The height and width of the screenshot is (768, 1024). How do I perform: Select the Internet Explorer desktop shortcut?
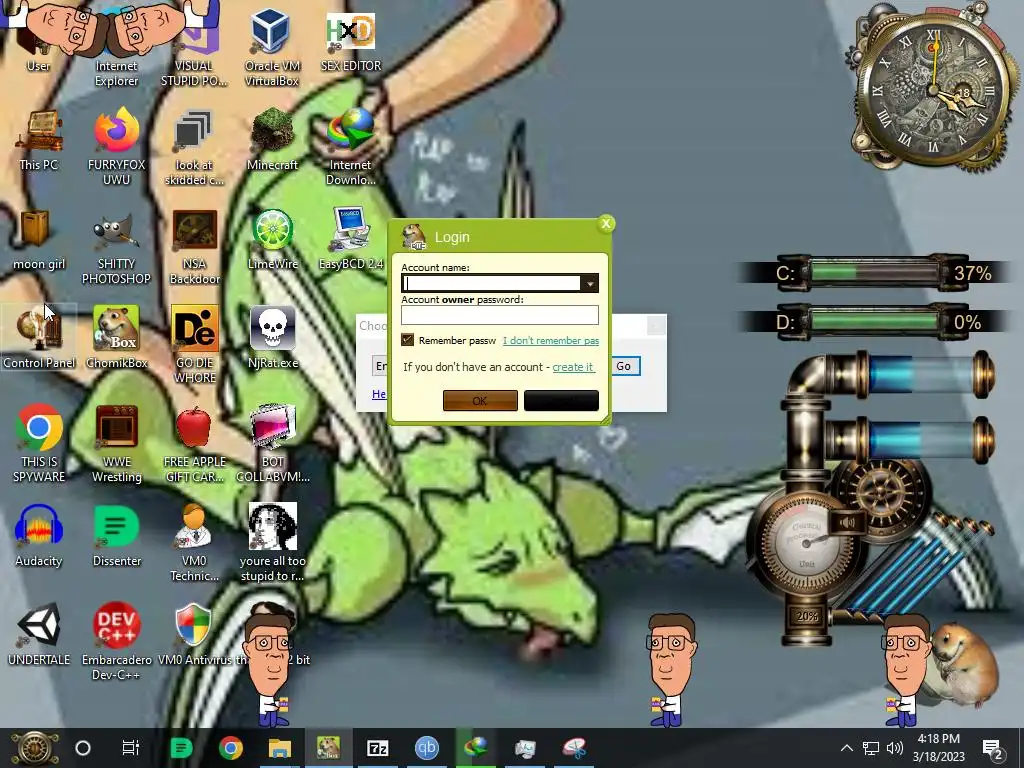click(x=116, y=47)
